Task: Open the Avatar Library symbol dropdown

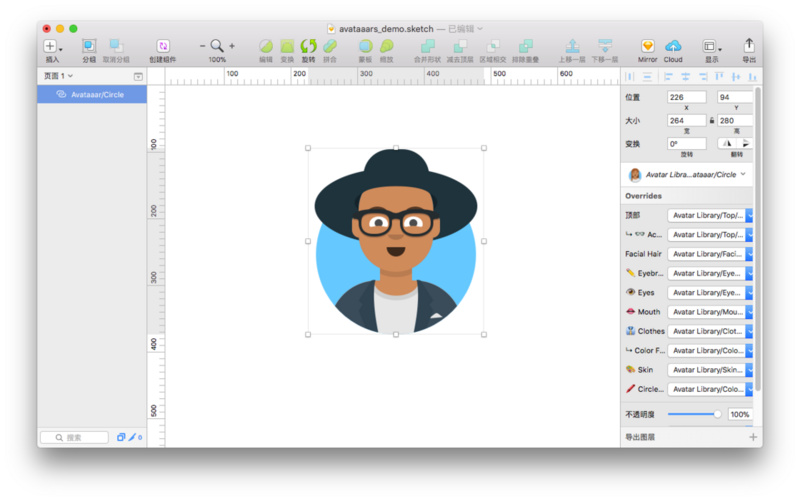Action: point(687,174)
